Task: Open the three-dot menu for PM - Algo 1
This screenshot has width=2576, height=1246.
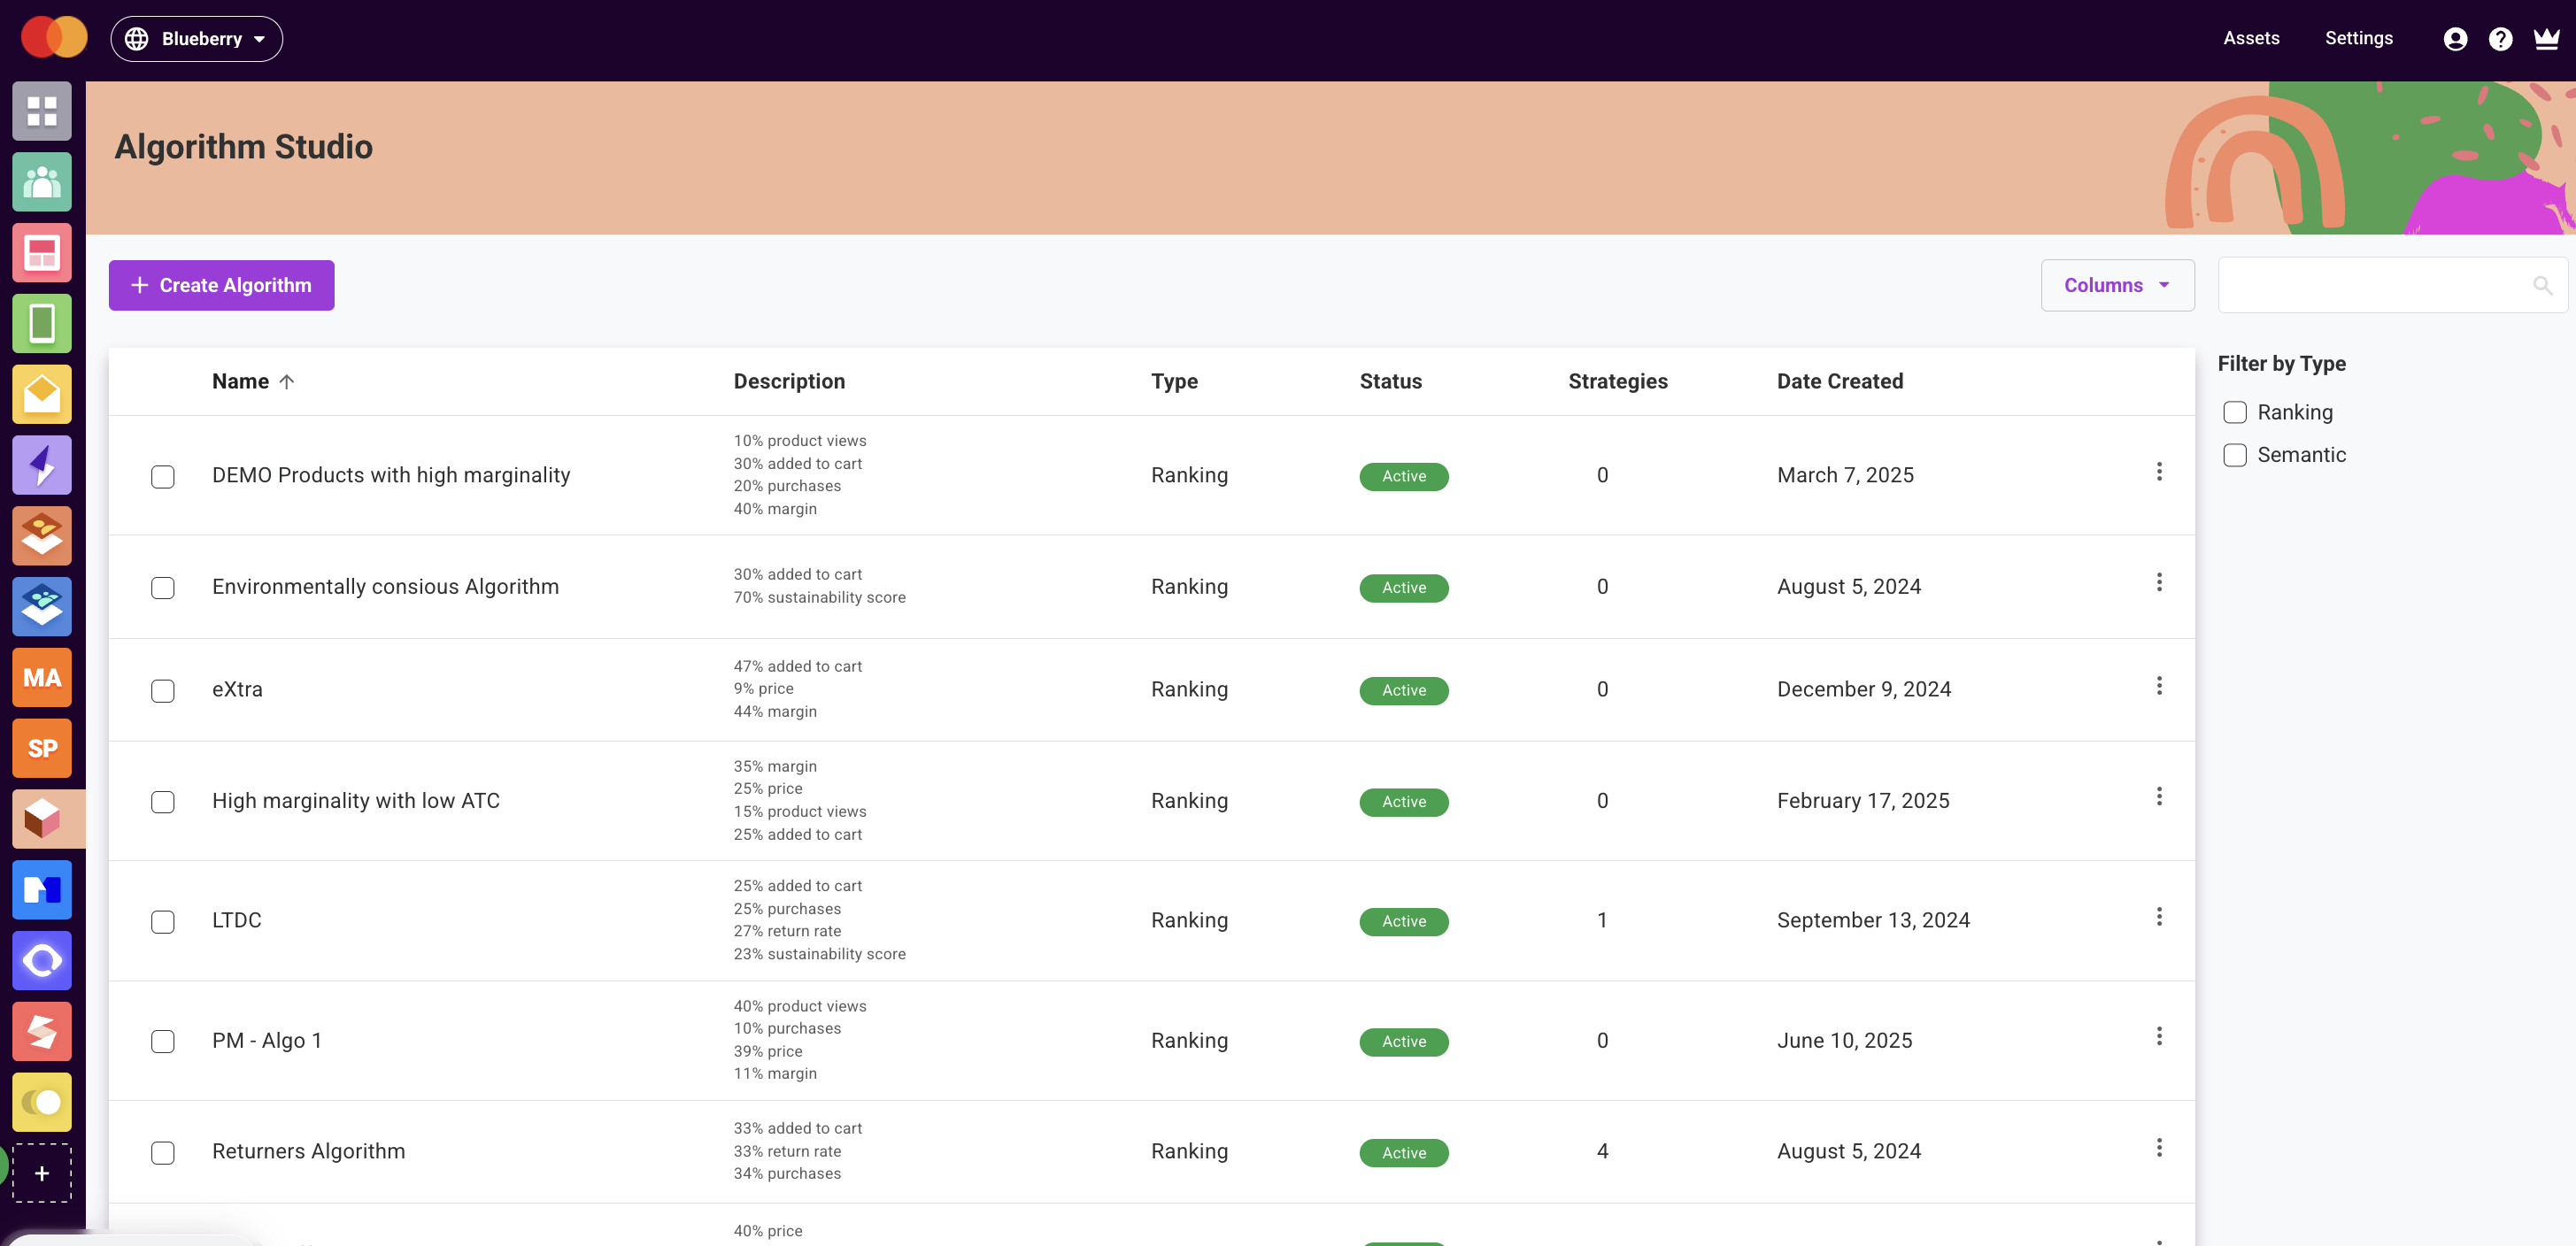Action: (x=2159, y=1037)
